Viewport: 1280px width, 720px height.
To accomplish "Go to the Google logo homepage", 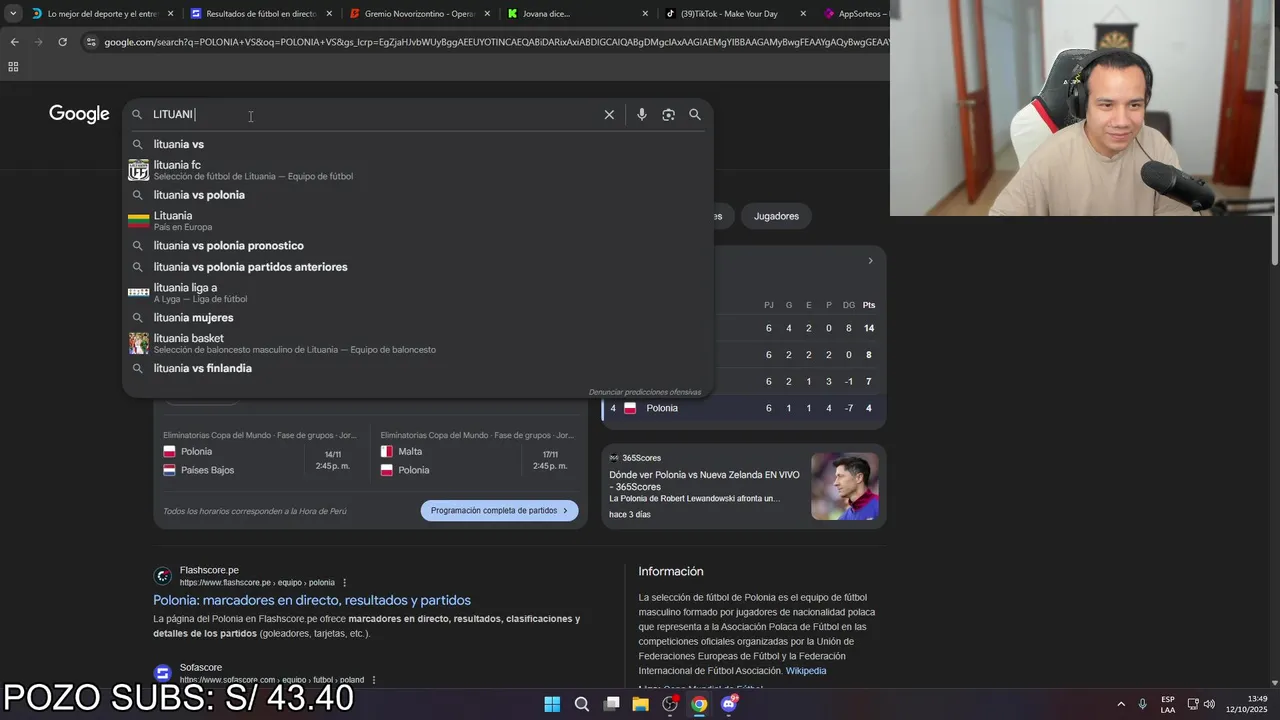I will [79, 114].
